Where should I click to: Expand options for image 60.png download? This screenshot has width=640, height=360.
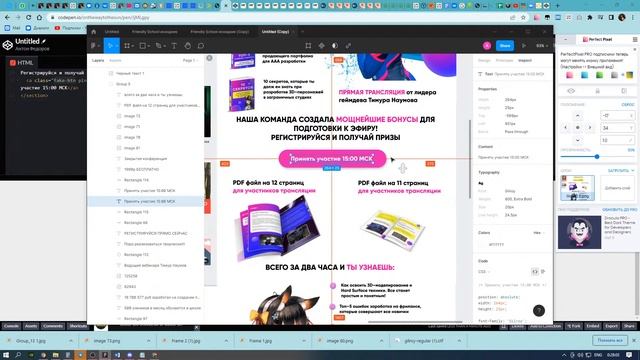coord(381,340)
